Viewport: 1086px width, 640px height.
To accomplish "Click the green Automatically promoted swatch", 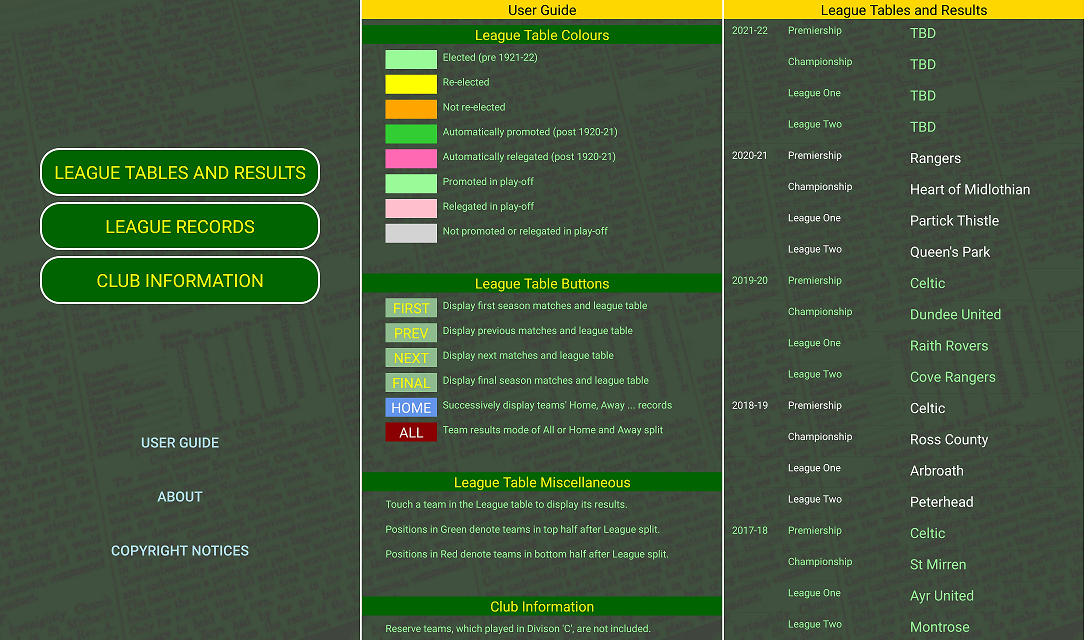I will 411,134.
